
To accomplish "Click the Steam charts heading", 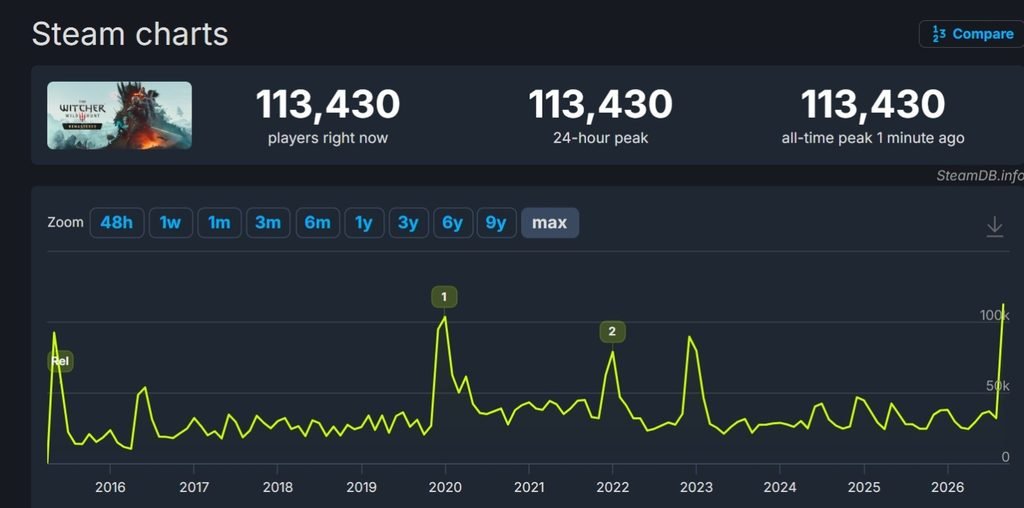I will point(130,34).
